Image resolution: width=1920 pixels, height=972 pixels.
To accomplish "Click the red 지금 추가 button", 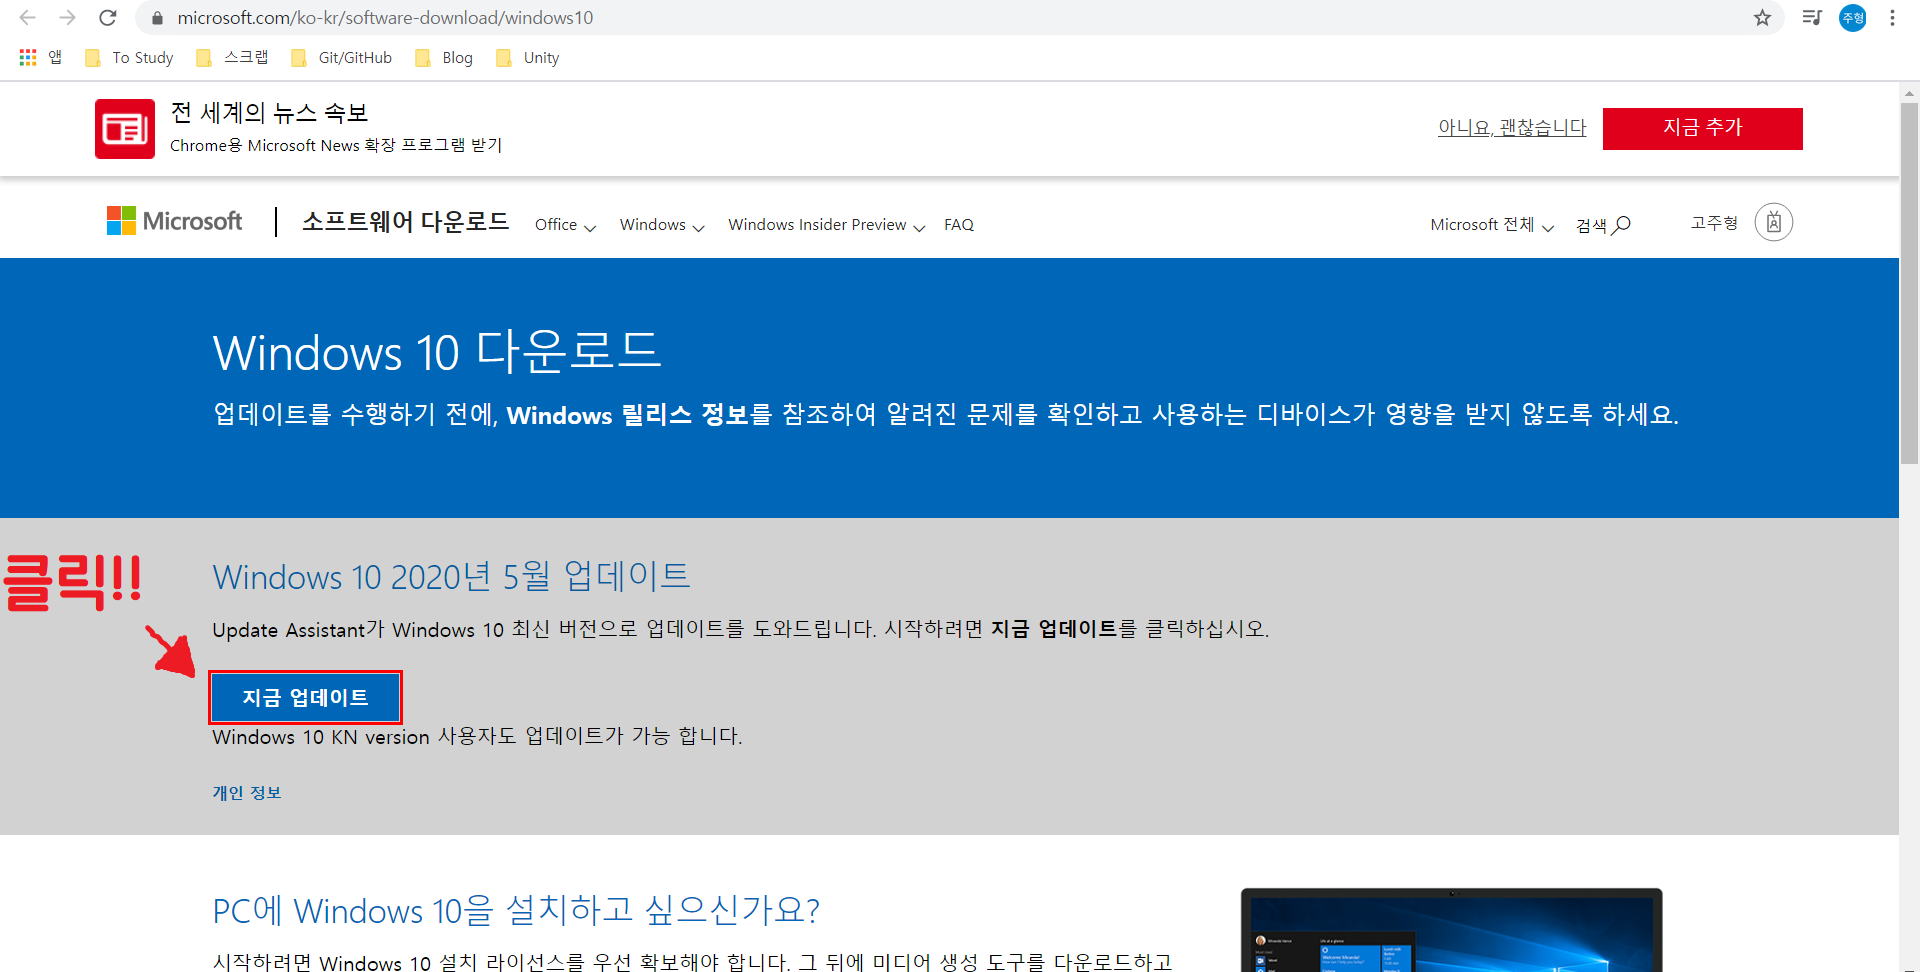I will coord(1703,129).
